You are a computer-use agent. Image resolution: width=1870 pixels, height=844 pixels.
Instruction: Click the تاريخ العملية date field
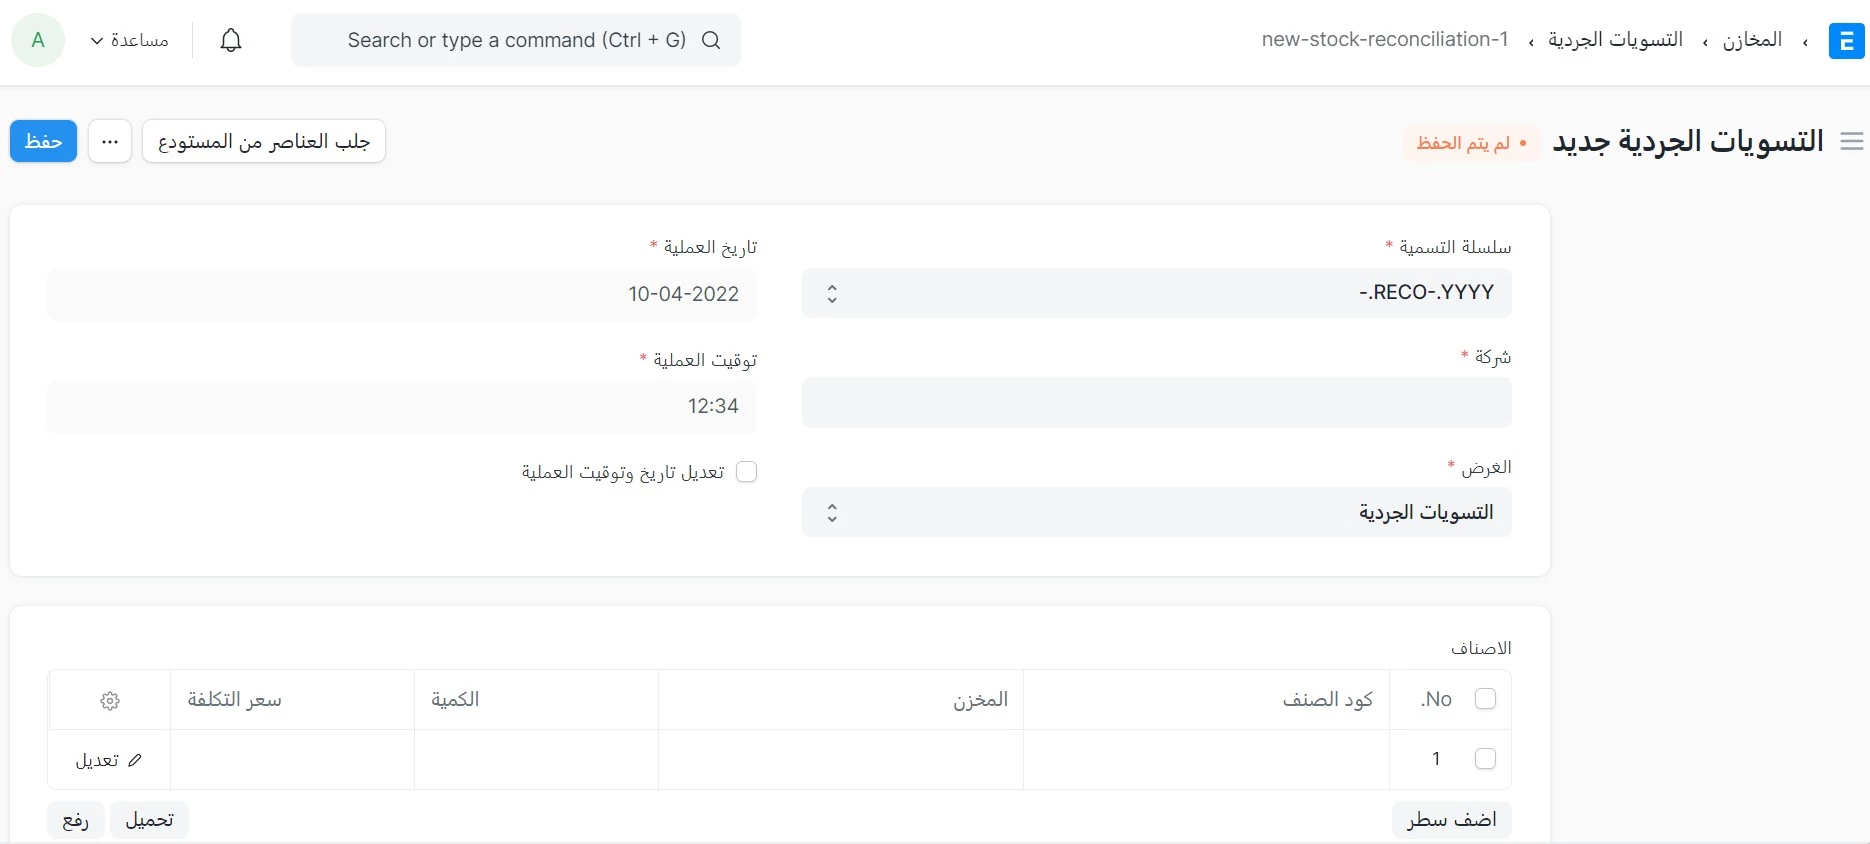402,294
